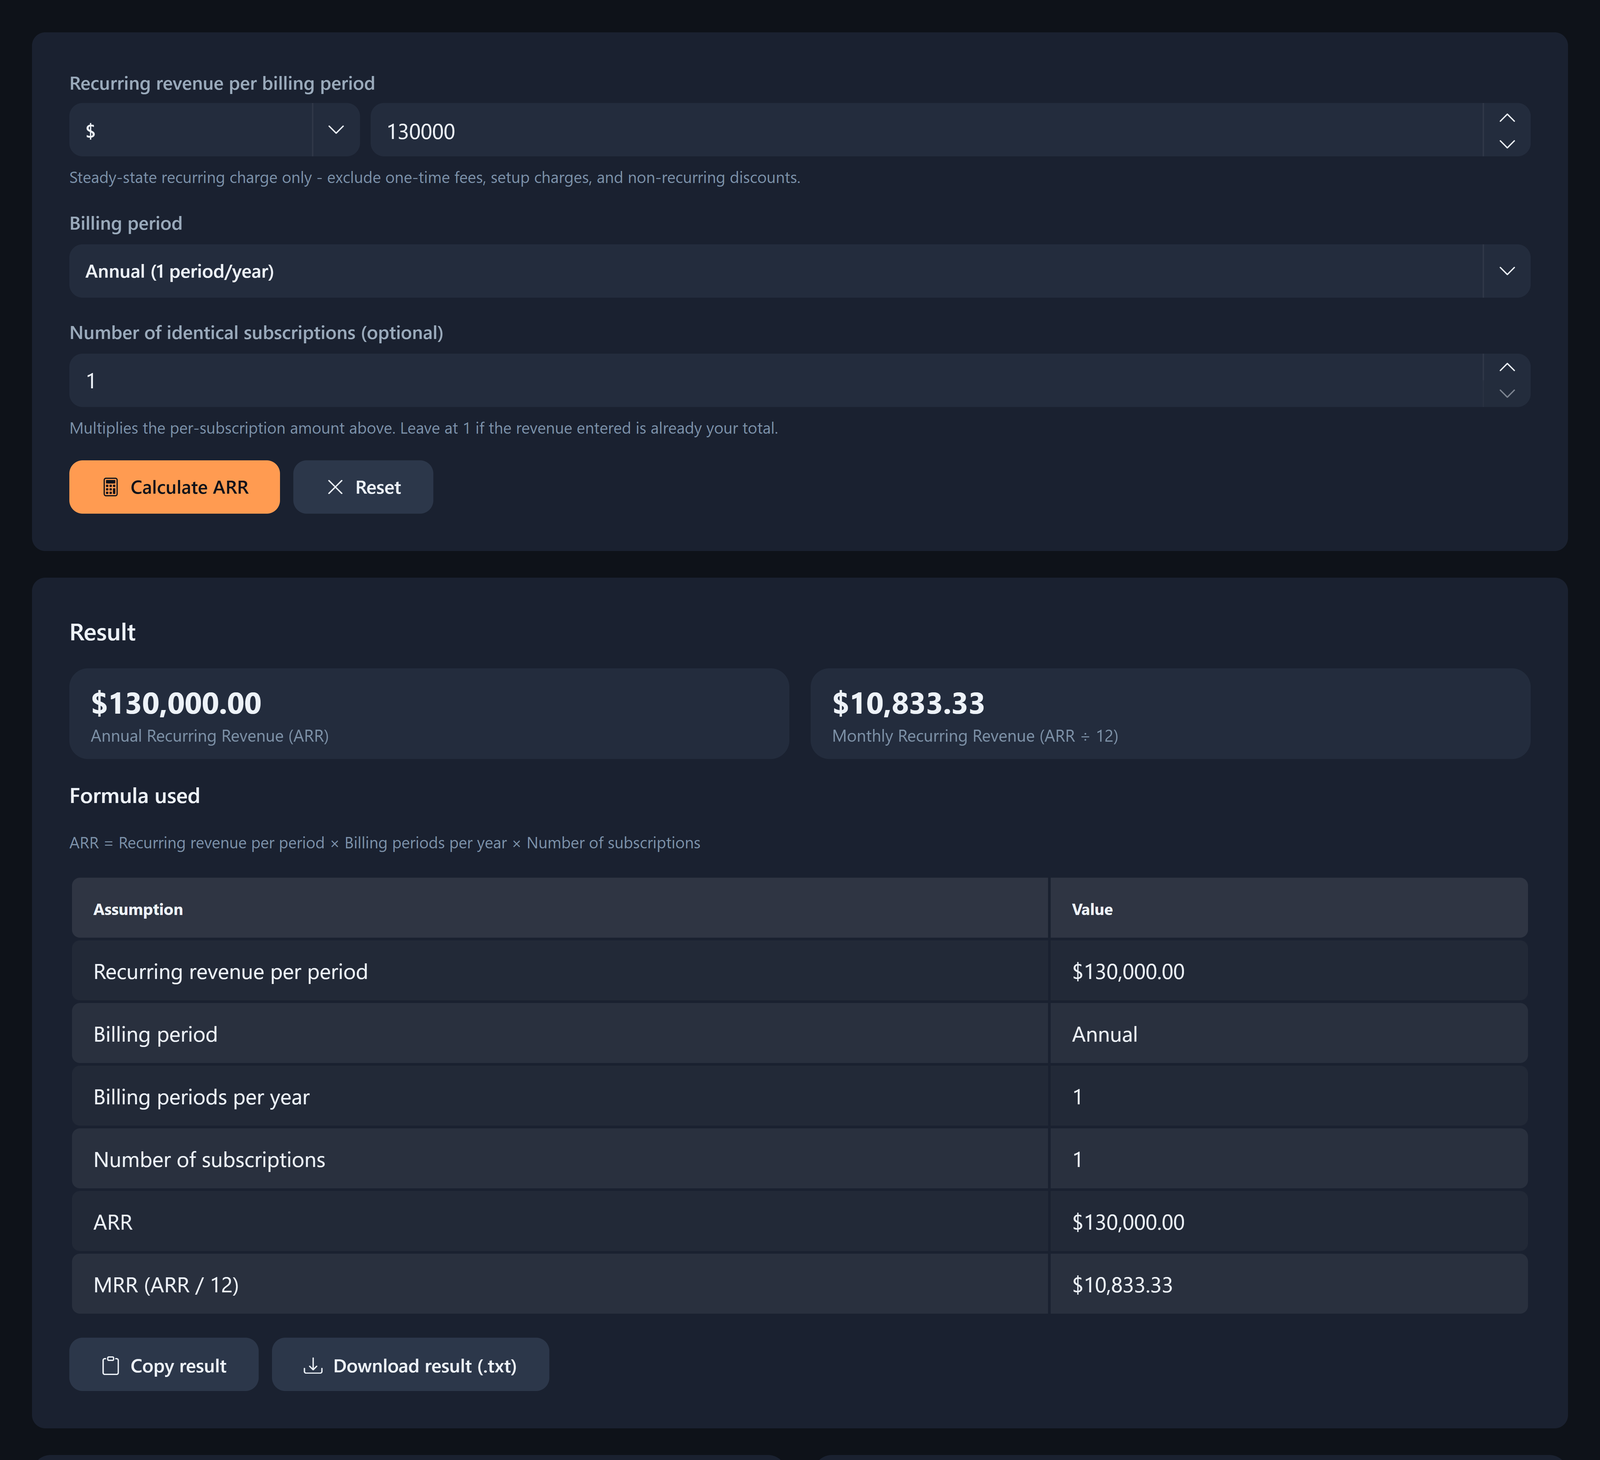Click the Assumption column header
Image resolution: width=1600 pixels, height=1460 pixels.
pos(560,909)
